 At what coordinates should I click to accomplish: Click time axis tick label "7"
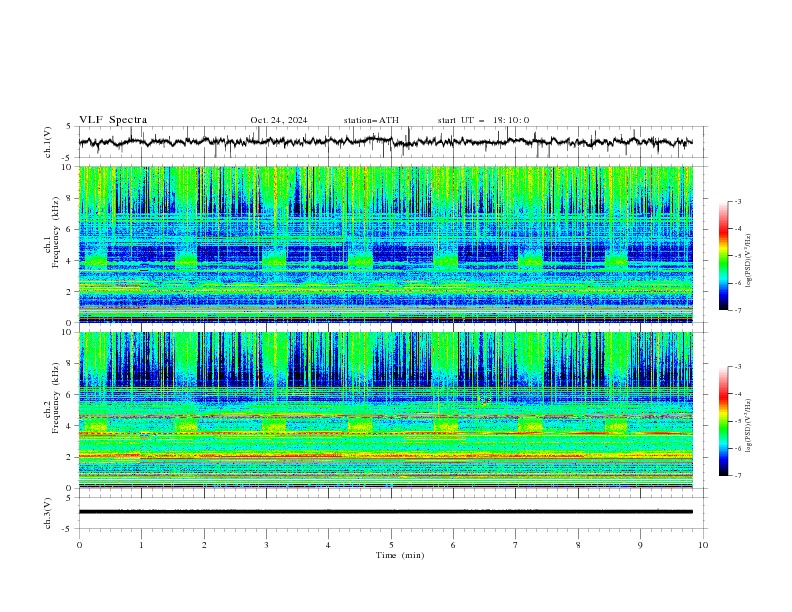(516, 545)
